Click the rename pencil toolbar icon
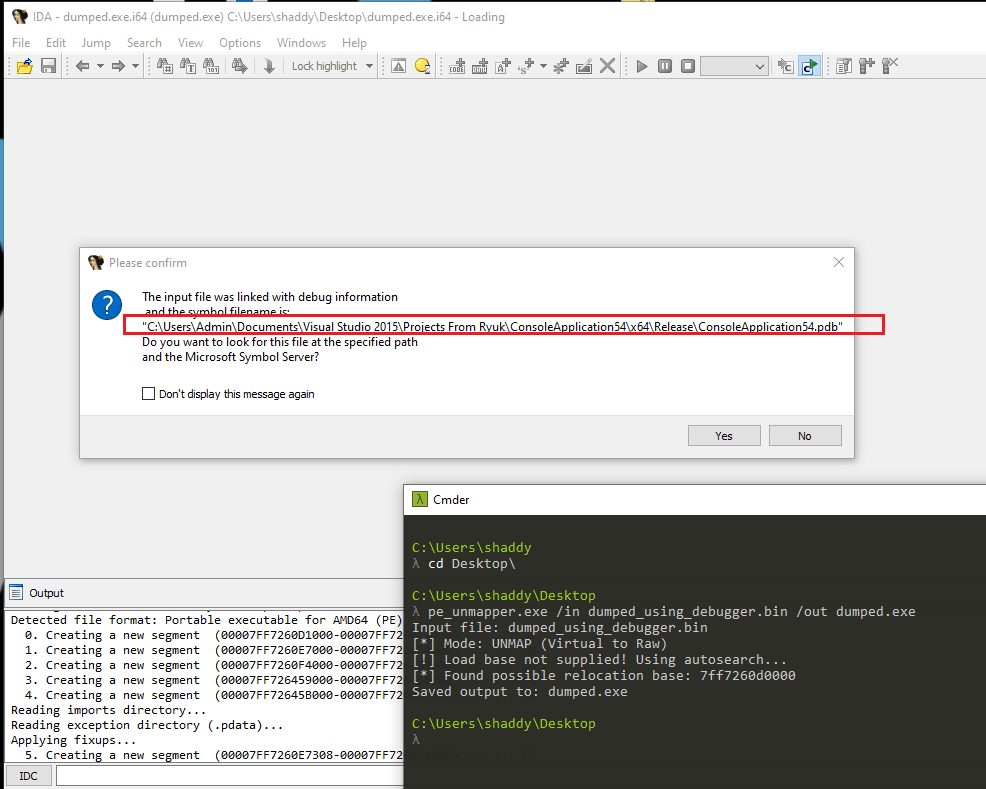Image resolution: width=986 pixels, height=789 pixels. tap(584, 66)
